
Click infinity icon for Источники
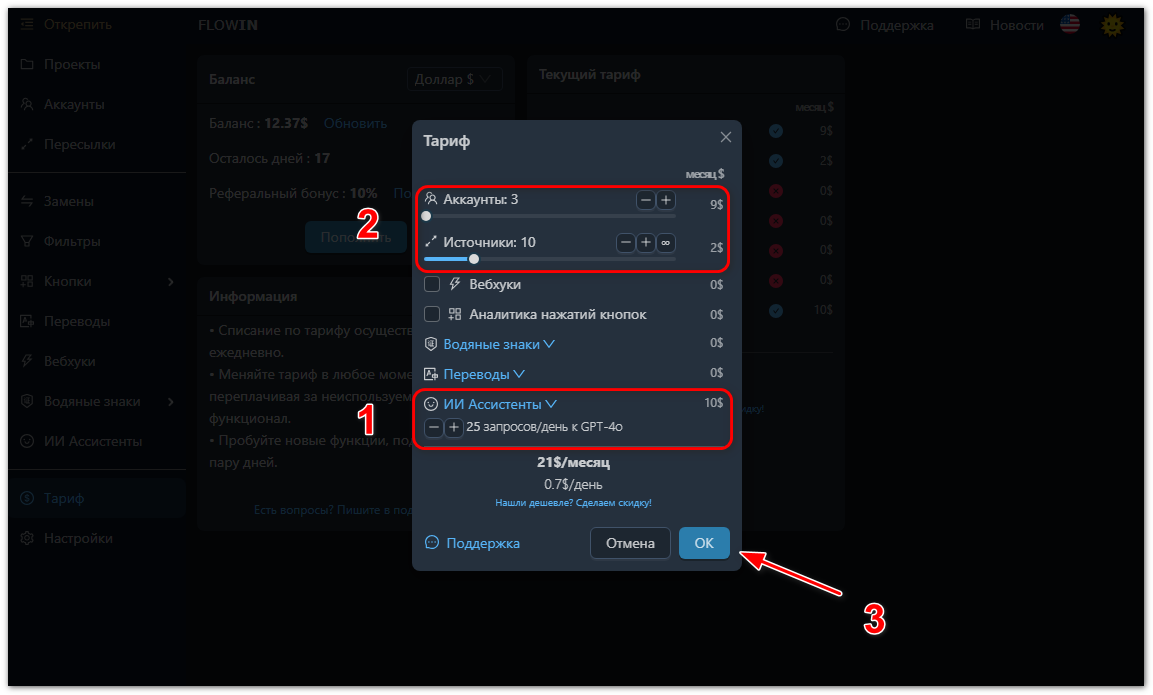[x=665, y=243]
